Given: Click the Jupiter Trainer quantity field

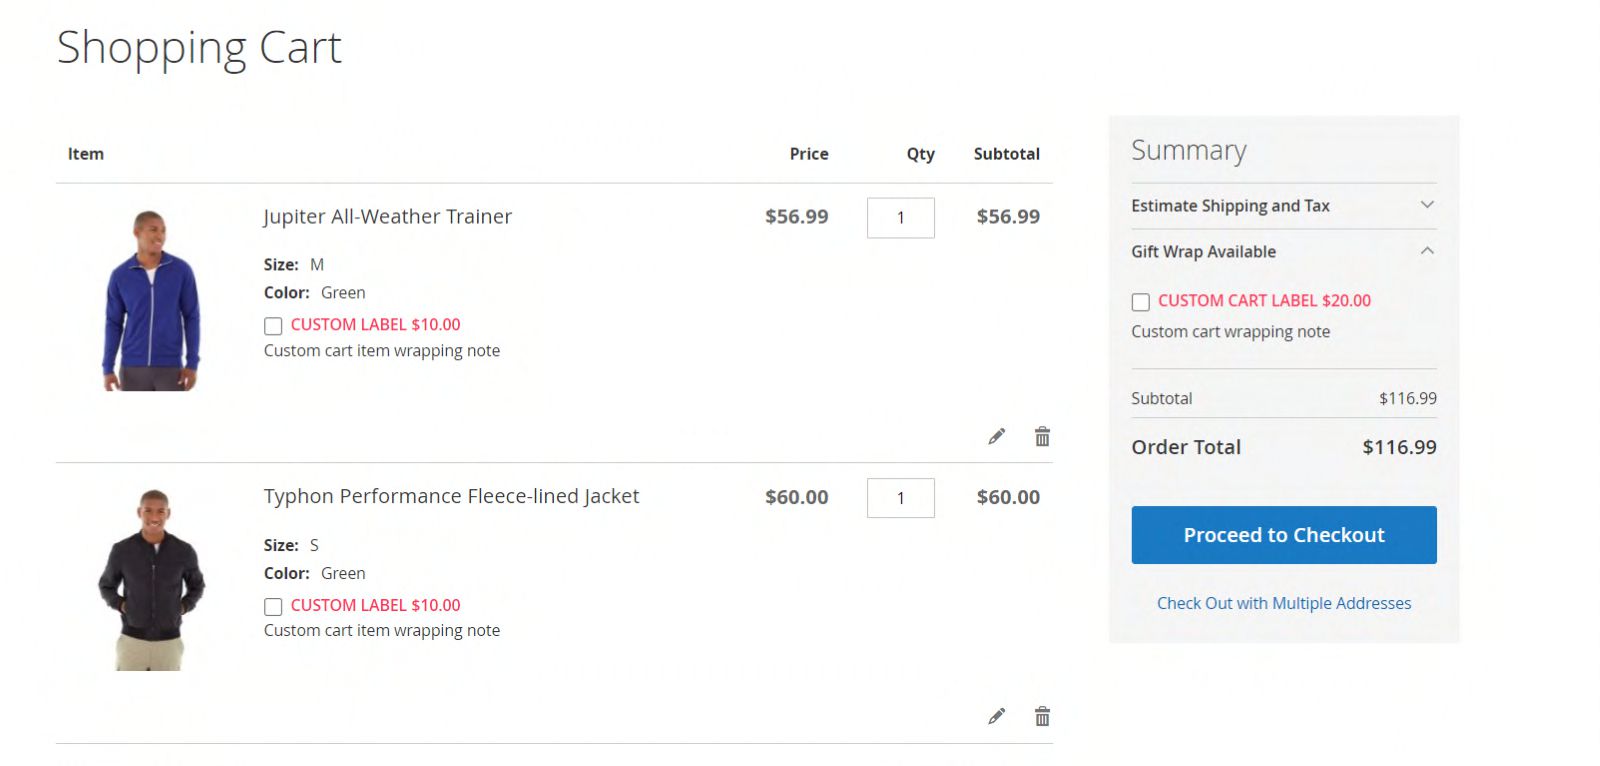Looking at the screenshot, I should coord(900,218).
